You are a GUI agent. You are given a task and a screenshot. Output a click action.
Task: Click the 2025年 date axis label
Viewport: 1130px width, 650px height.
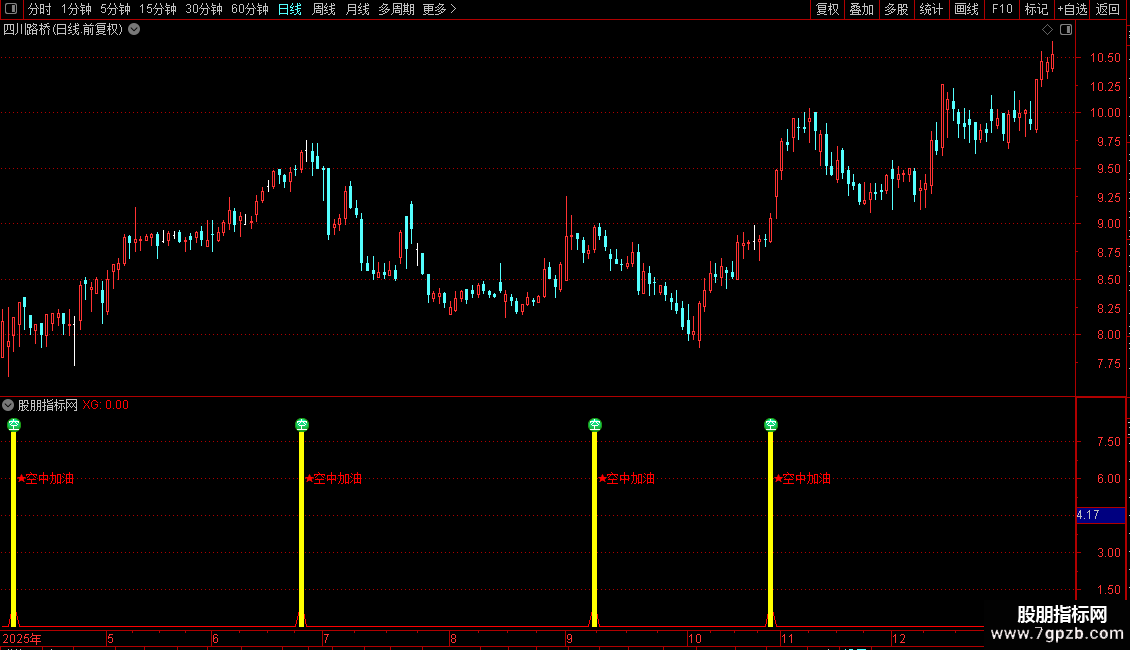[22, 638]
